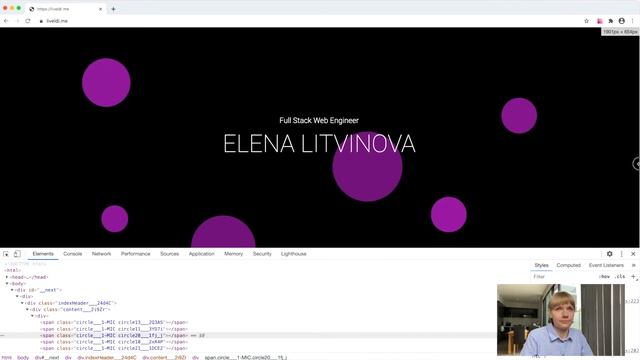Open the Chrome profile avatar menu

point(622,21)
